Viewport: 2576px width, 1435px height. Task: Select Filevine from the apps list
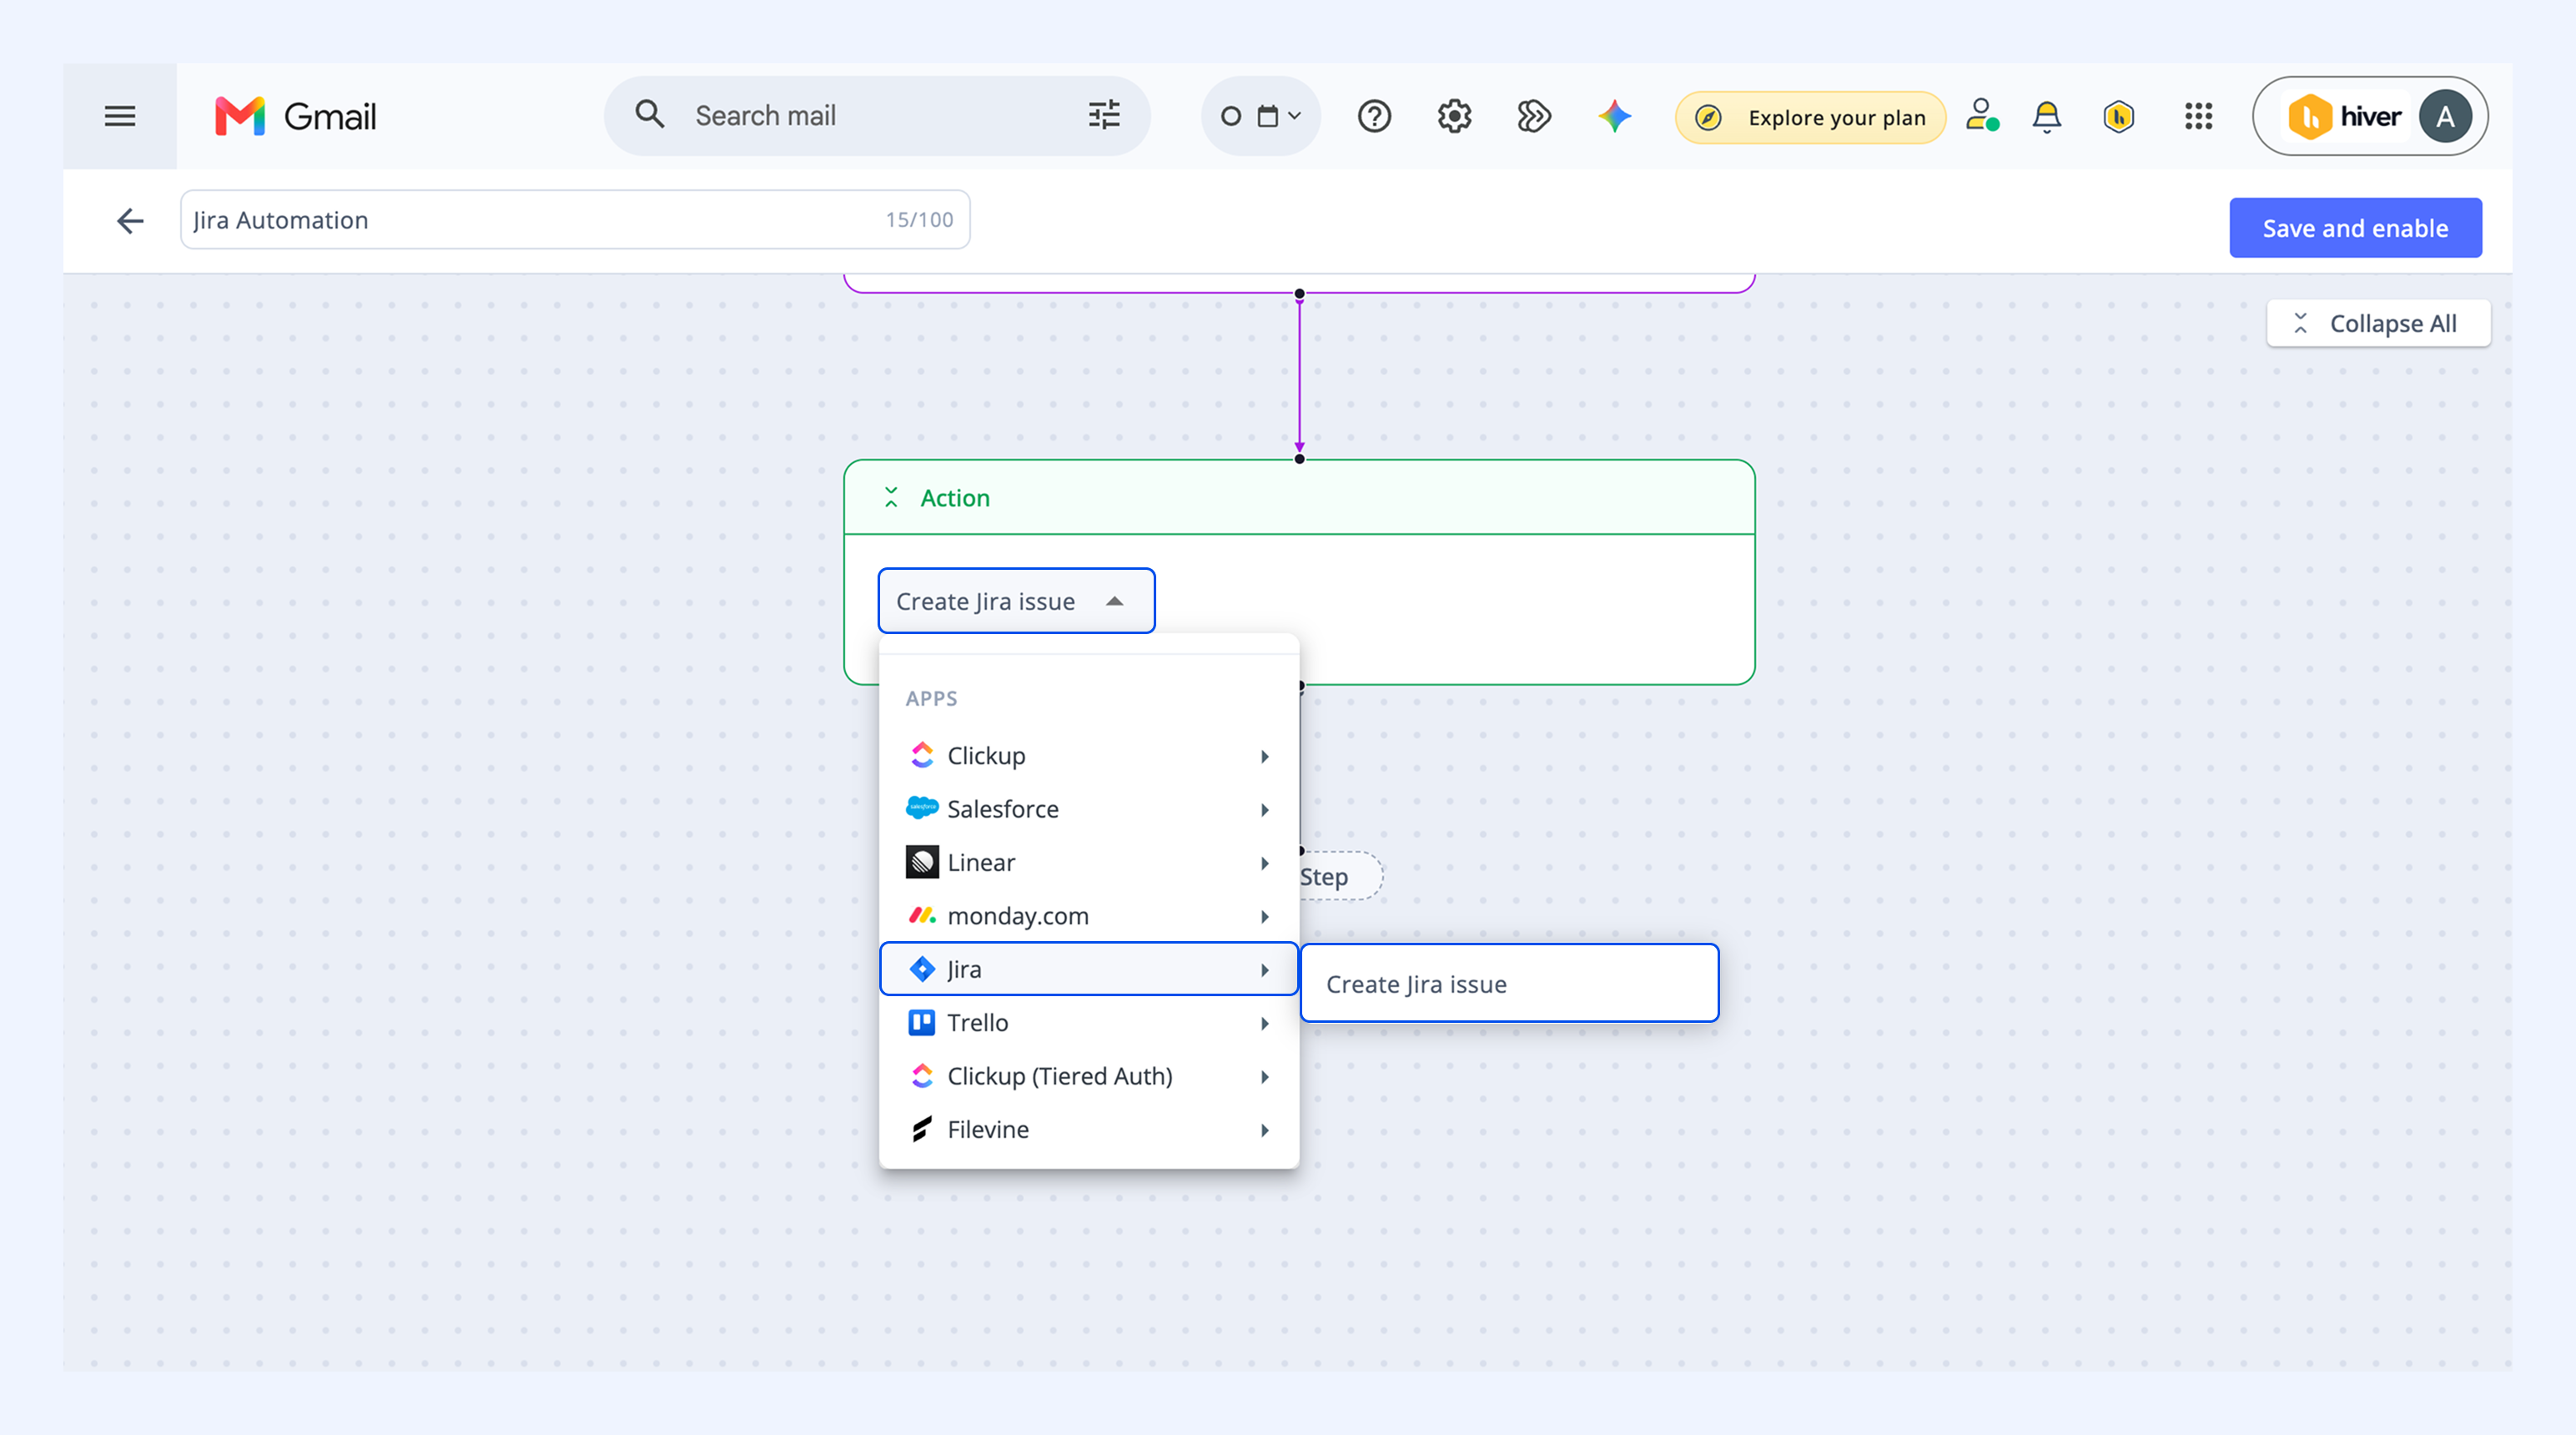tap(1089, 1129)
